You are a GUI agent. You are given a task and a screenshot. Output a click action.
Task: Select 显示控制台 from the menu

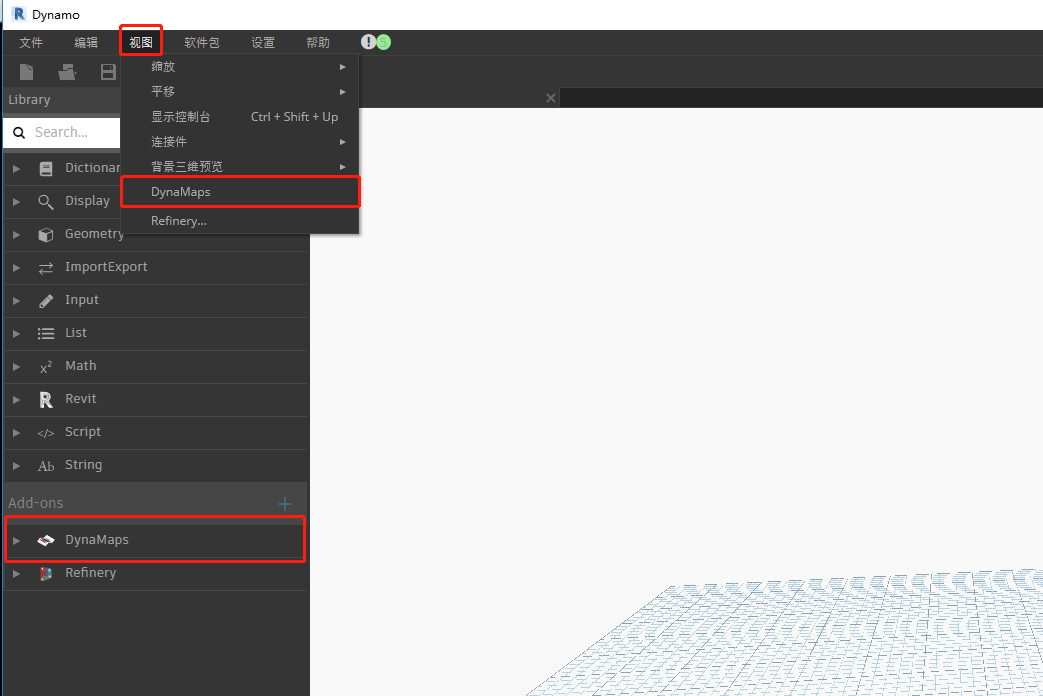tap(240, 117)
